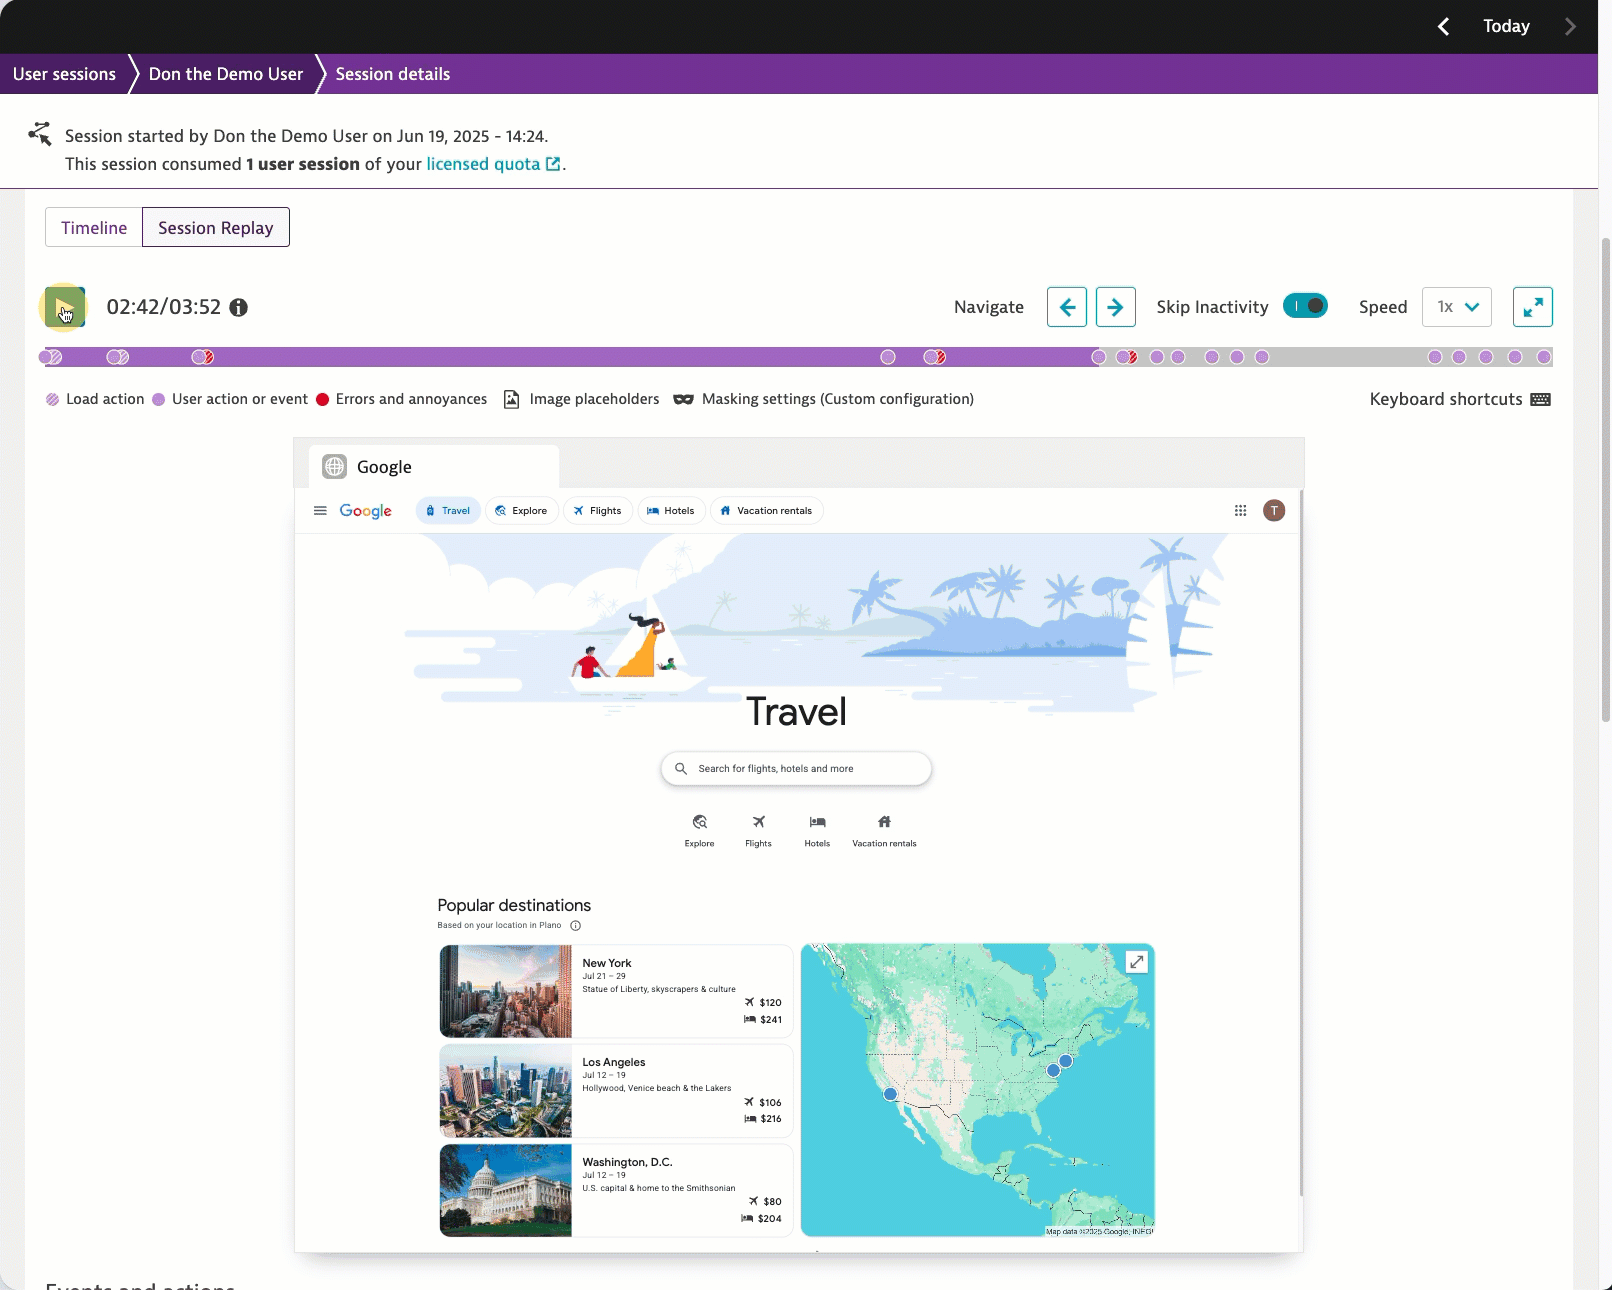Click the Google page tab globe icon

tap(335, 467)
